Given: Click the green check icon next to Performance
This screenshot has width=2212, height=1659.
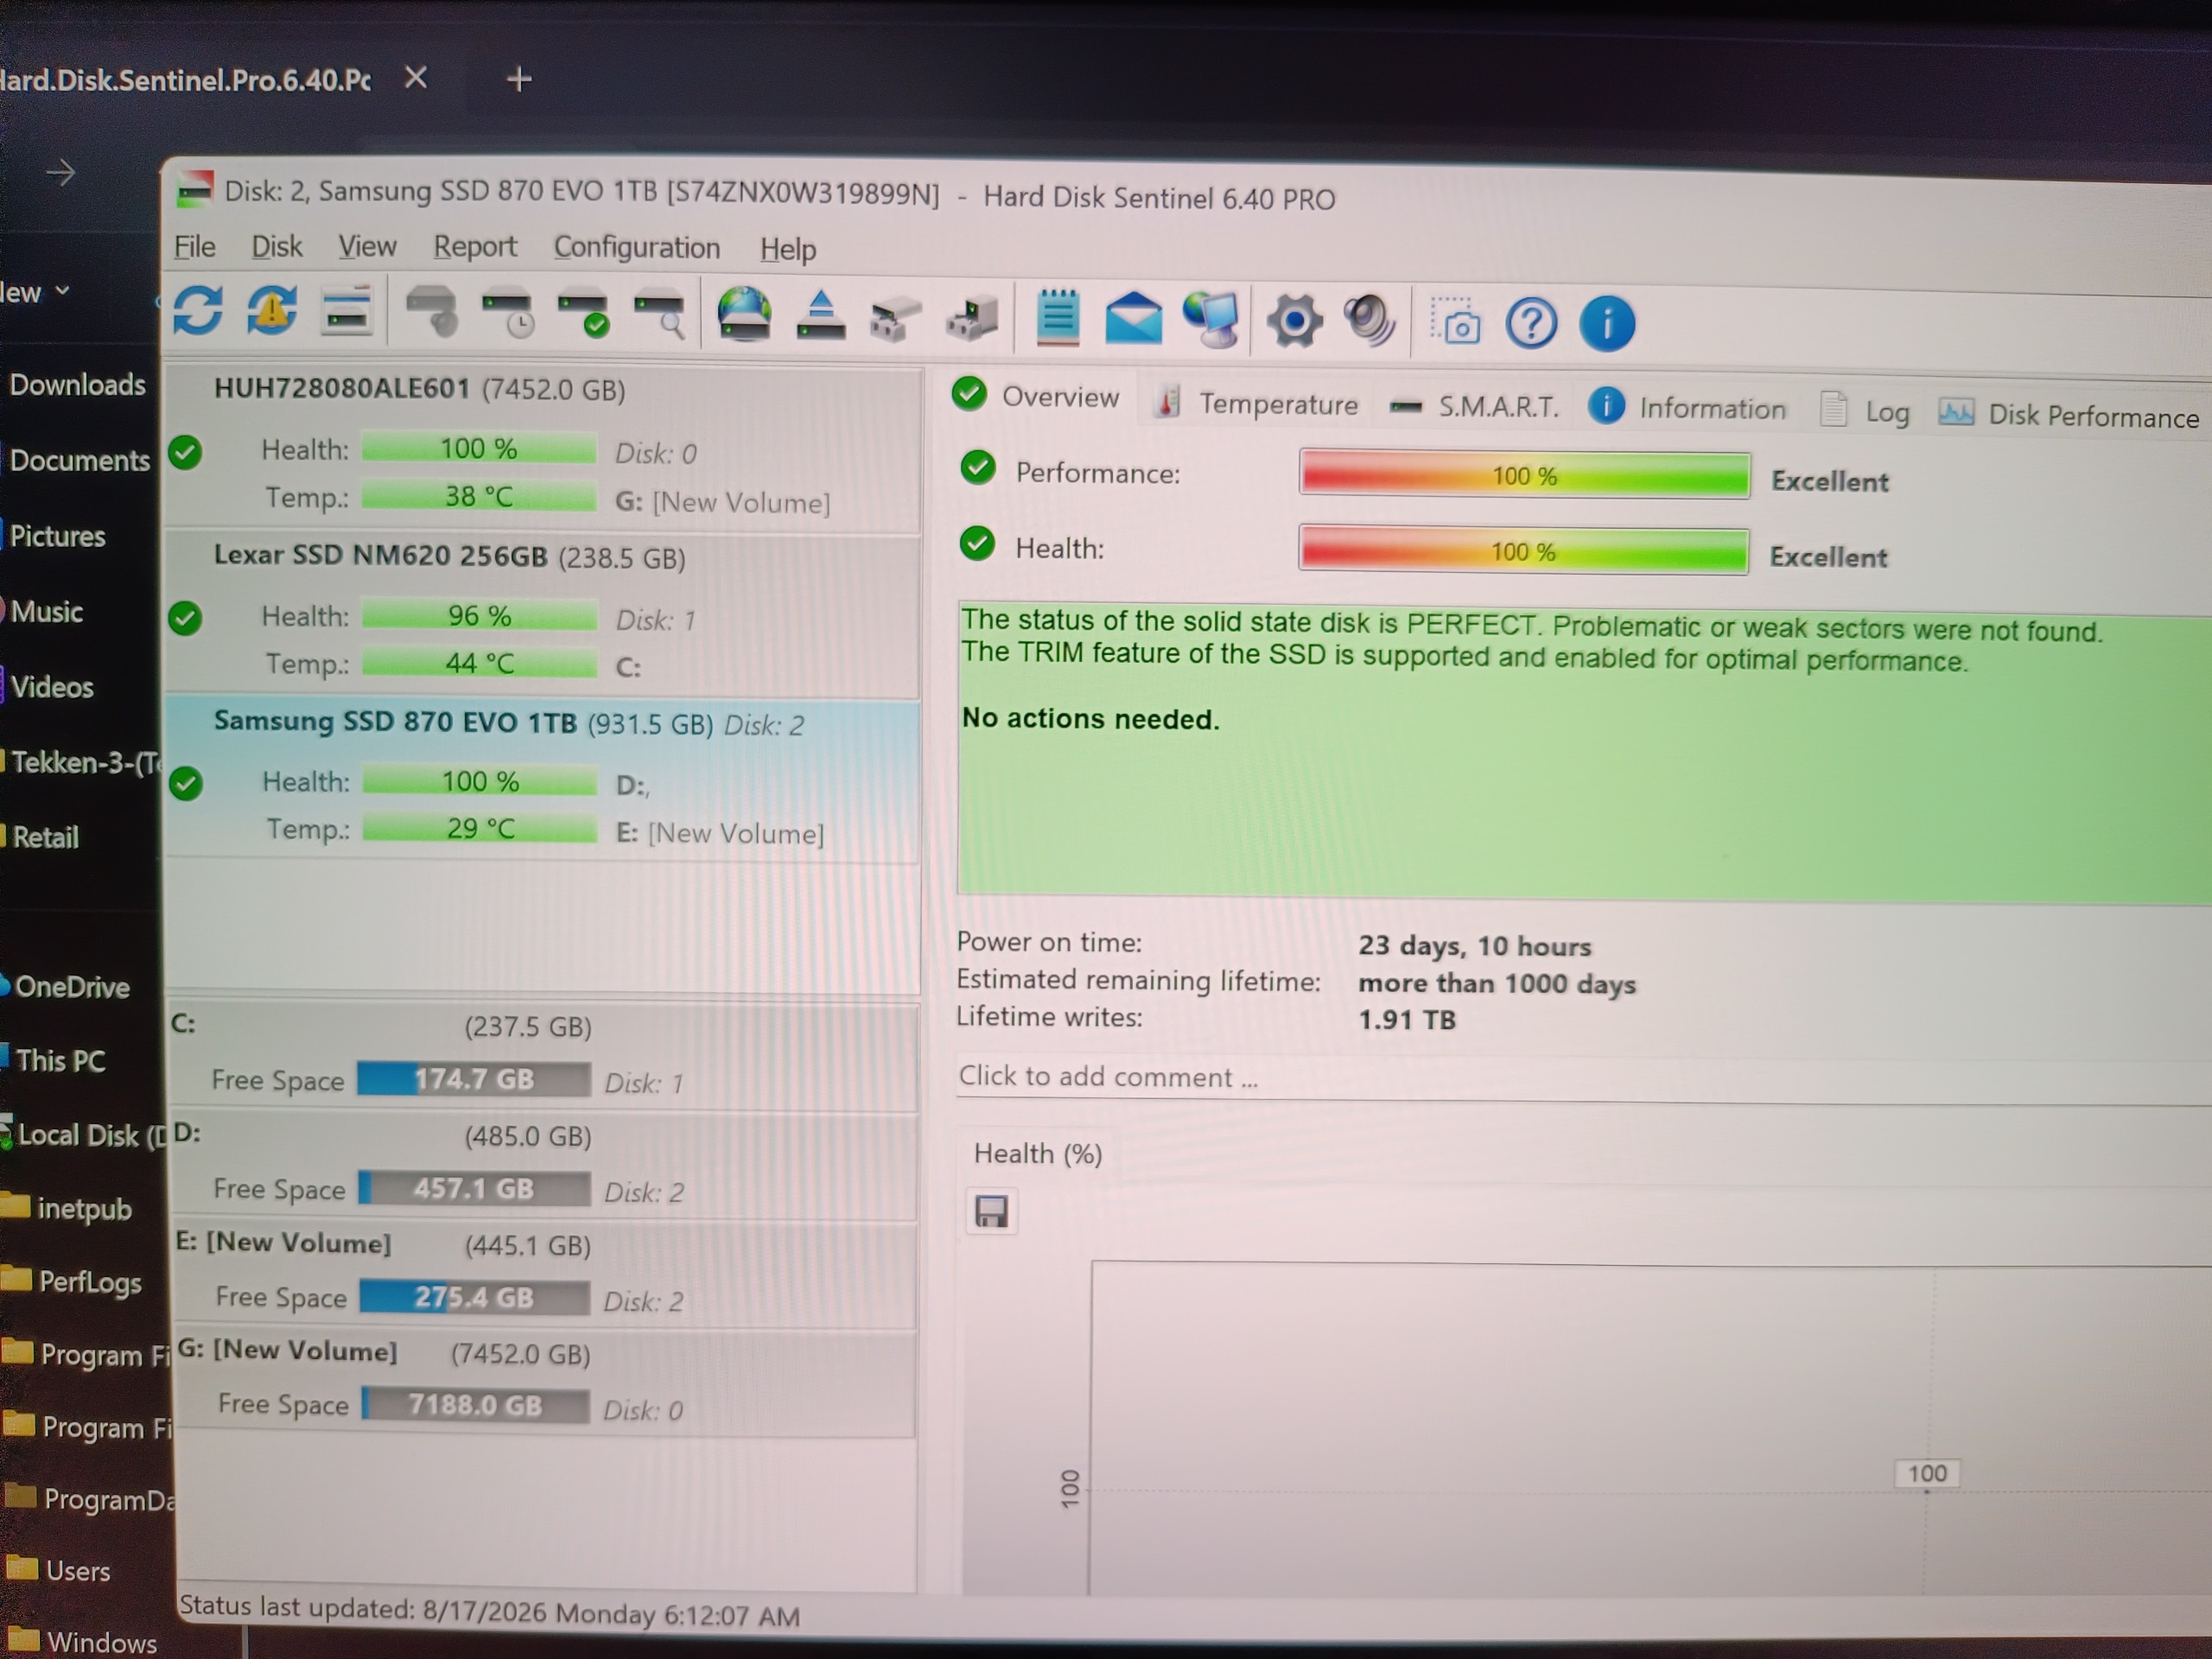Looking at the screenshot, I should tap(978, 468).
